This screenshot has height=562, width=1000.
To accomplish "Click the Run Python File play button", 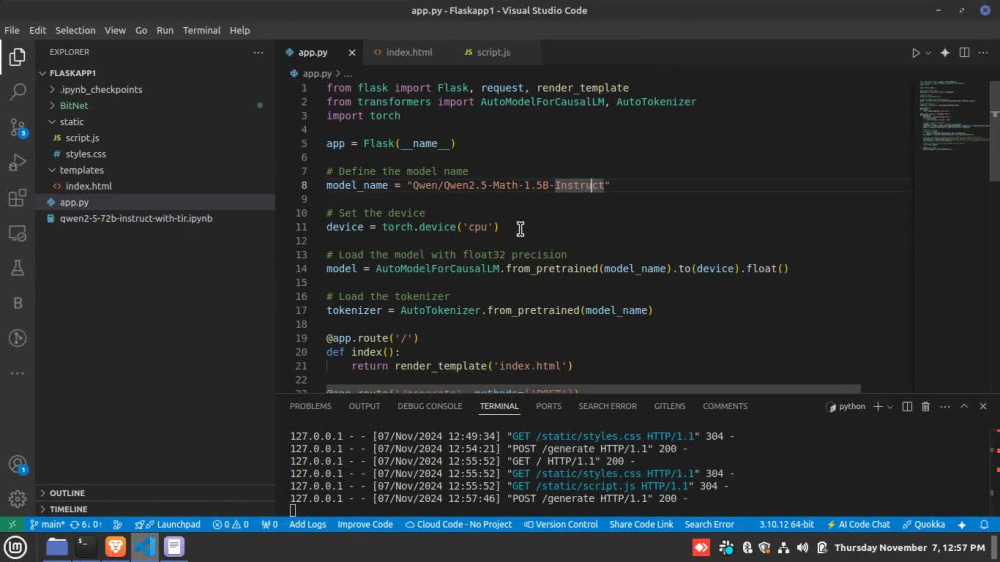I will coord(915,52).
